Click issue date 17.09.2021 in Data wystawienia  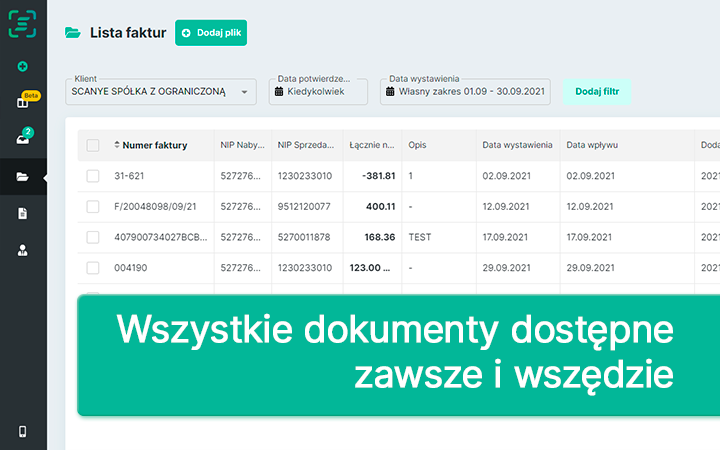click(505, 237)
